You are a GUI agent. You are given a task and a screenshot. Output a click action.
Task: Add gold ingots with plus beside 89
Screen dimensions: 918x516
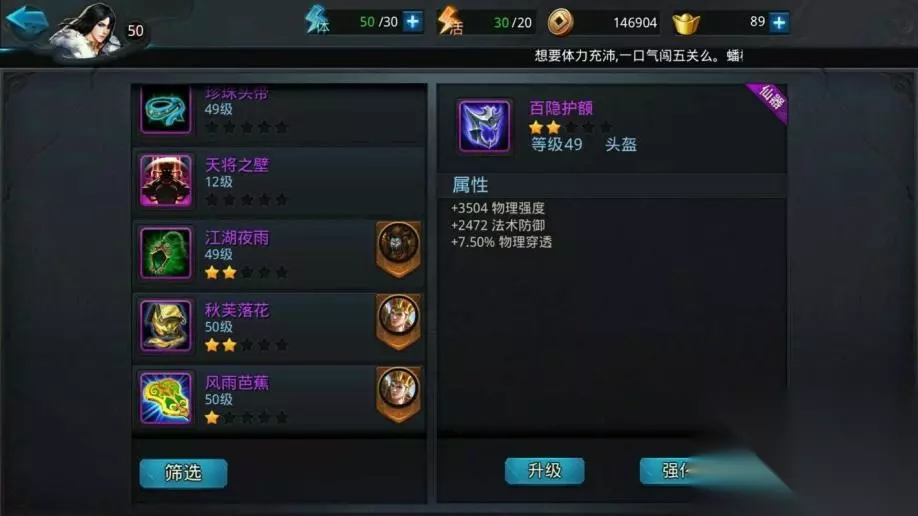pos(779,22)
